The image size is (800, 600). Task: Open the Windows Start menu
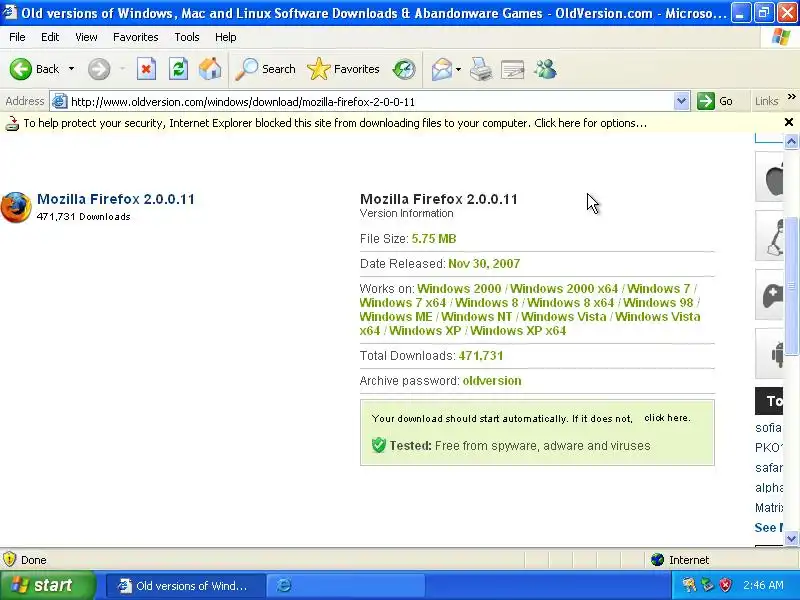(x=47, y=585)
